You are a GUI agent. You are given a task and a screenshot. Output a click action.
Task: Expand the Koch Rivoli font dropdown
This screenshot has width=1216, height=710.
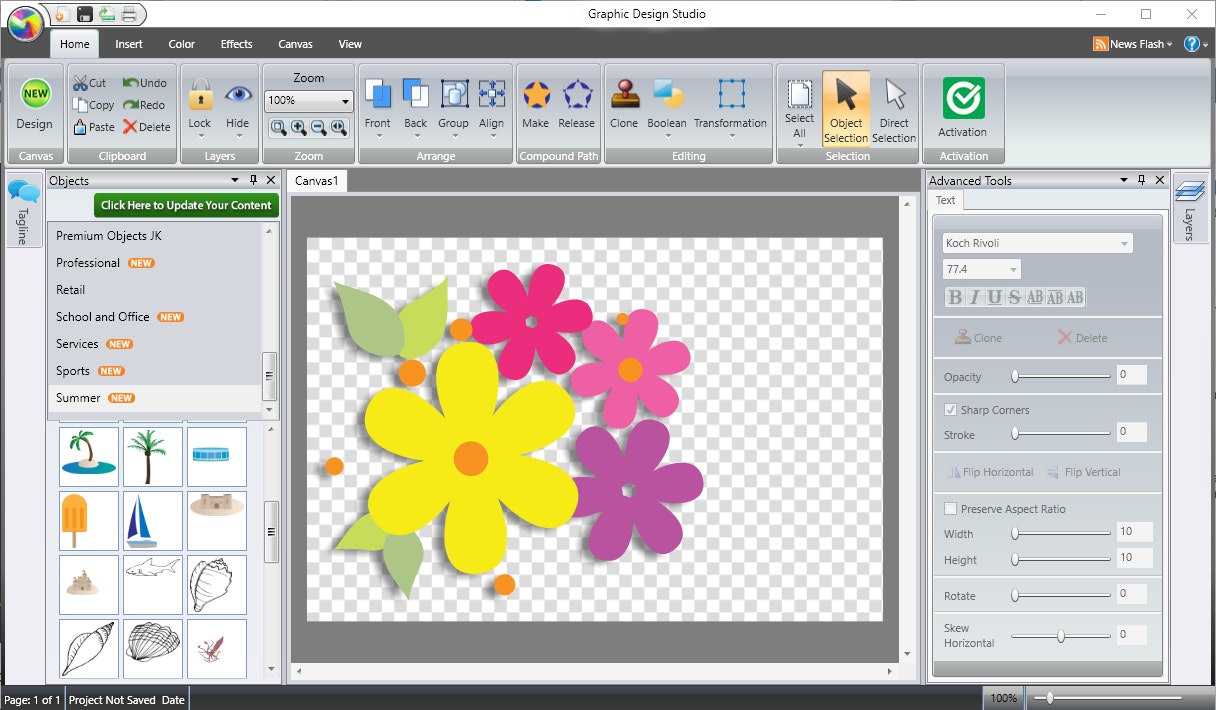[1124, 244]
